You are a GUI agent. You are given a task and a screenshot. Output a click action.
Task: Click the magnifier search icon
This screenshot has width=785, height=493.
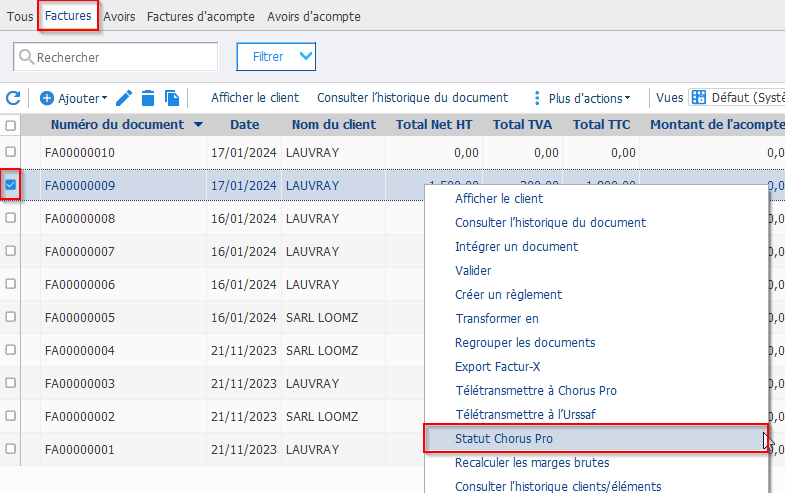26,57
